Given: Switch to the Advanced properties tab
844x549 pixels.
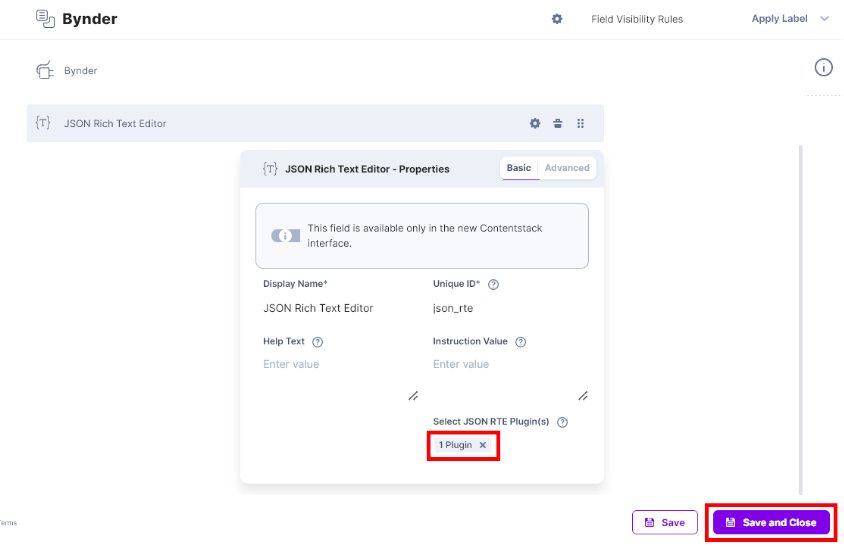Looking at the screenshot, I should click(x=567, y=168).
